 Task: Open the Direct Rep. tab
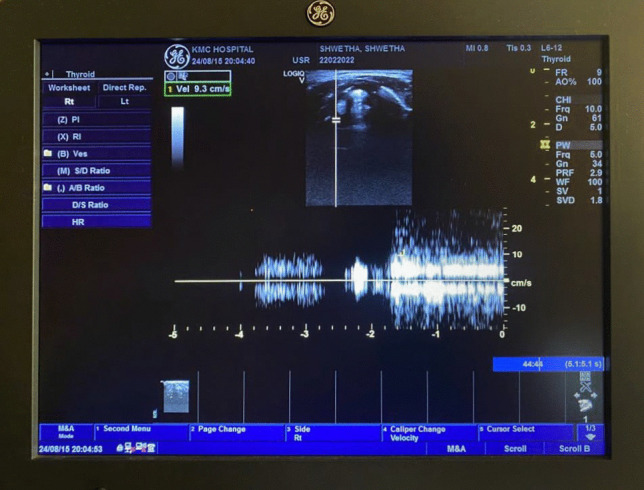124,88
